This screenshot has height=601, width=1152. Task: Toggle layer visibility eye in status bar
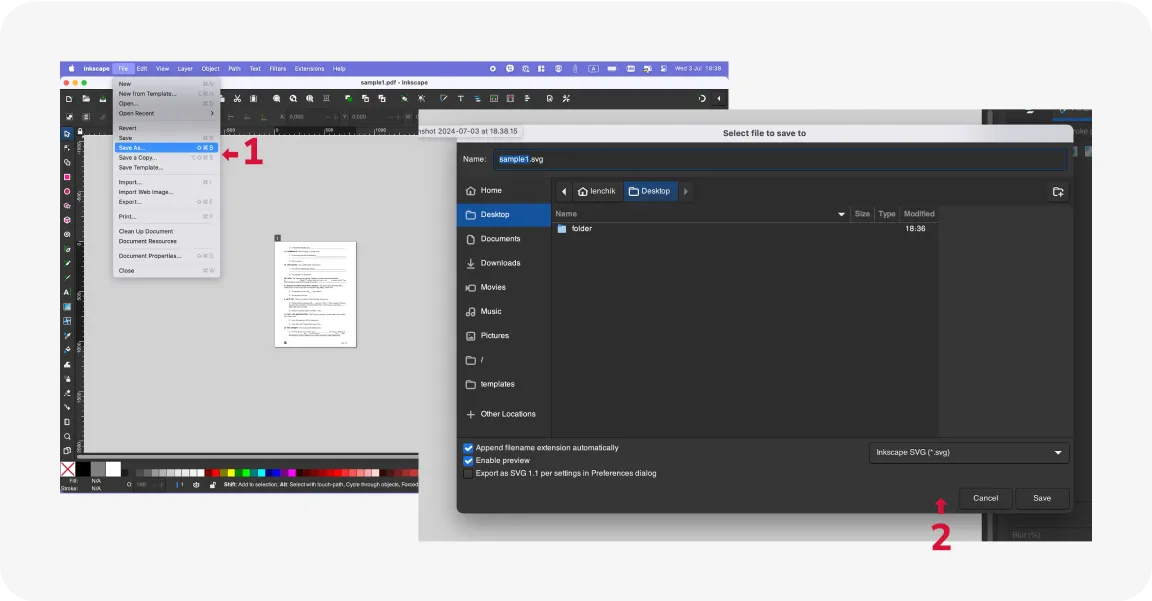(x=196, y=485)
